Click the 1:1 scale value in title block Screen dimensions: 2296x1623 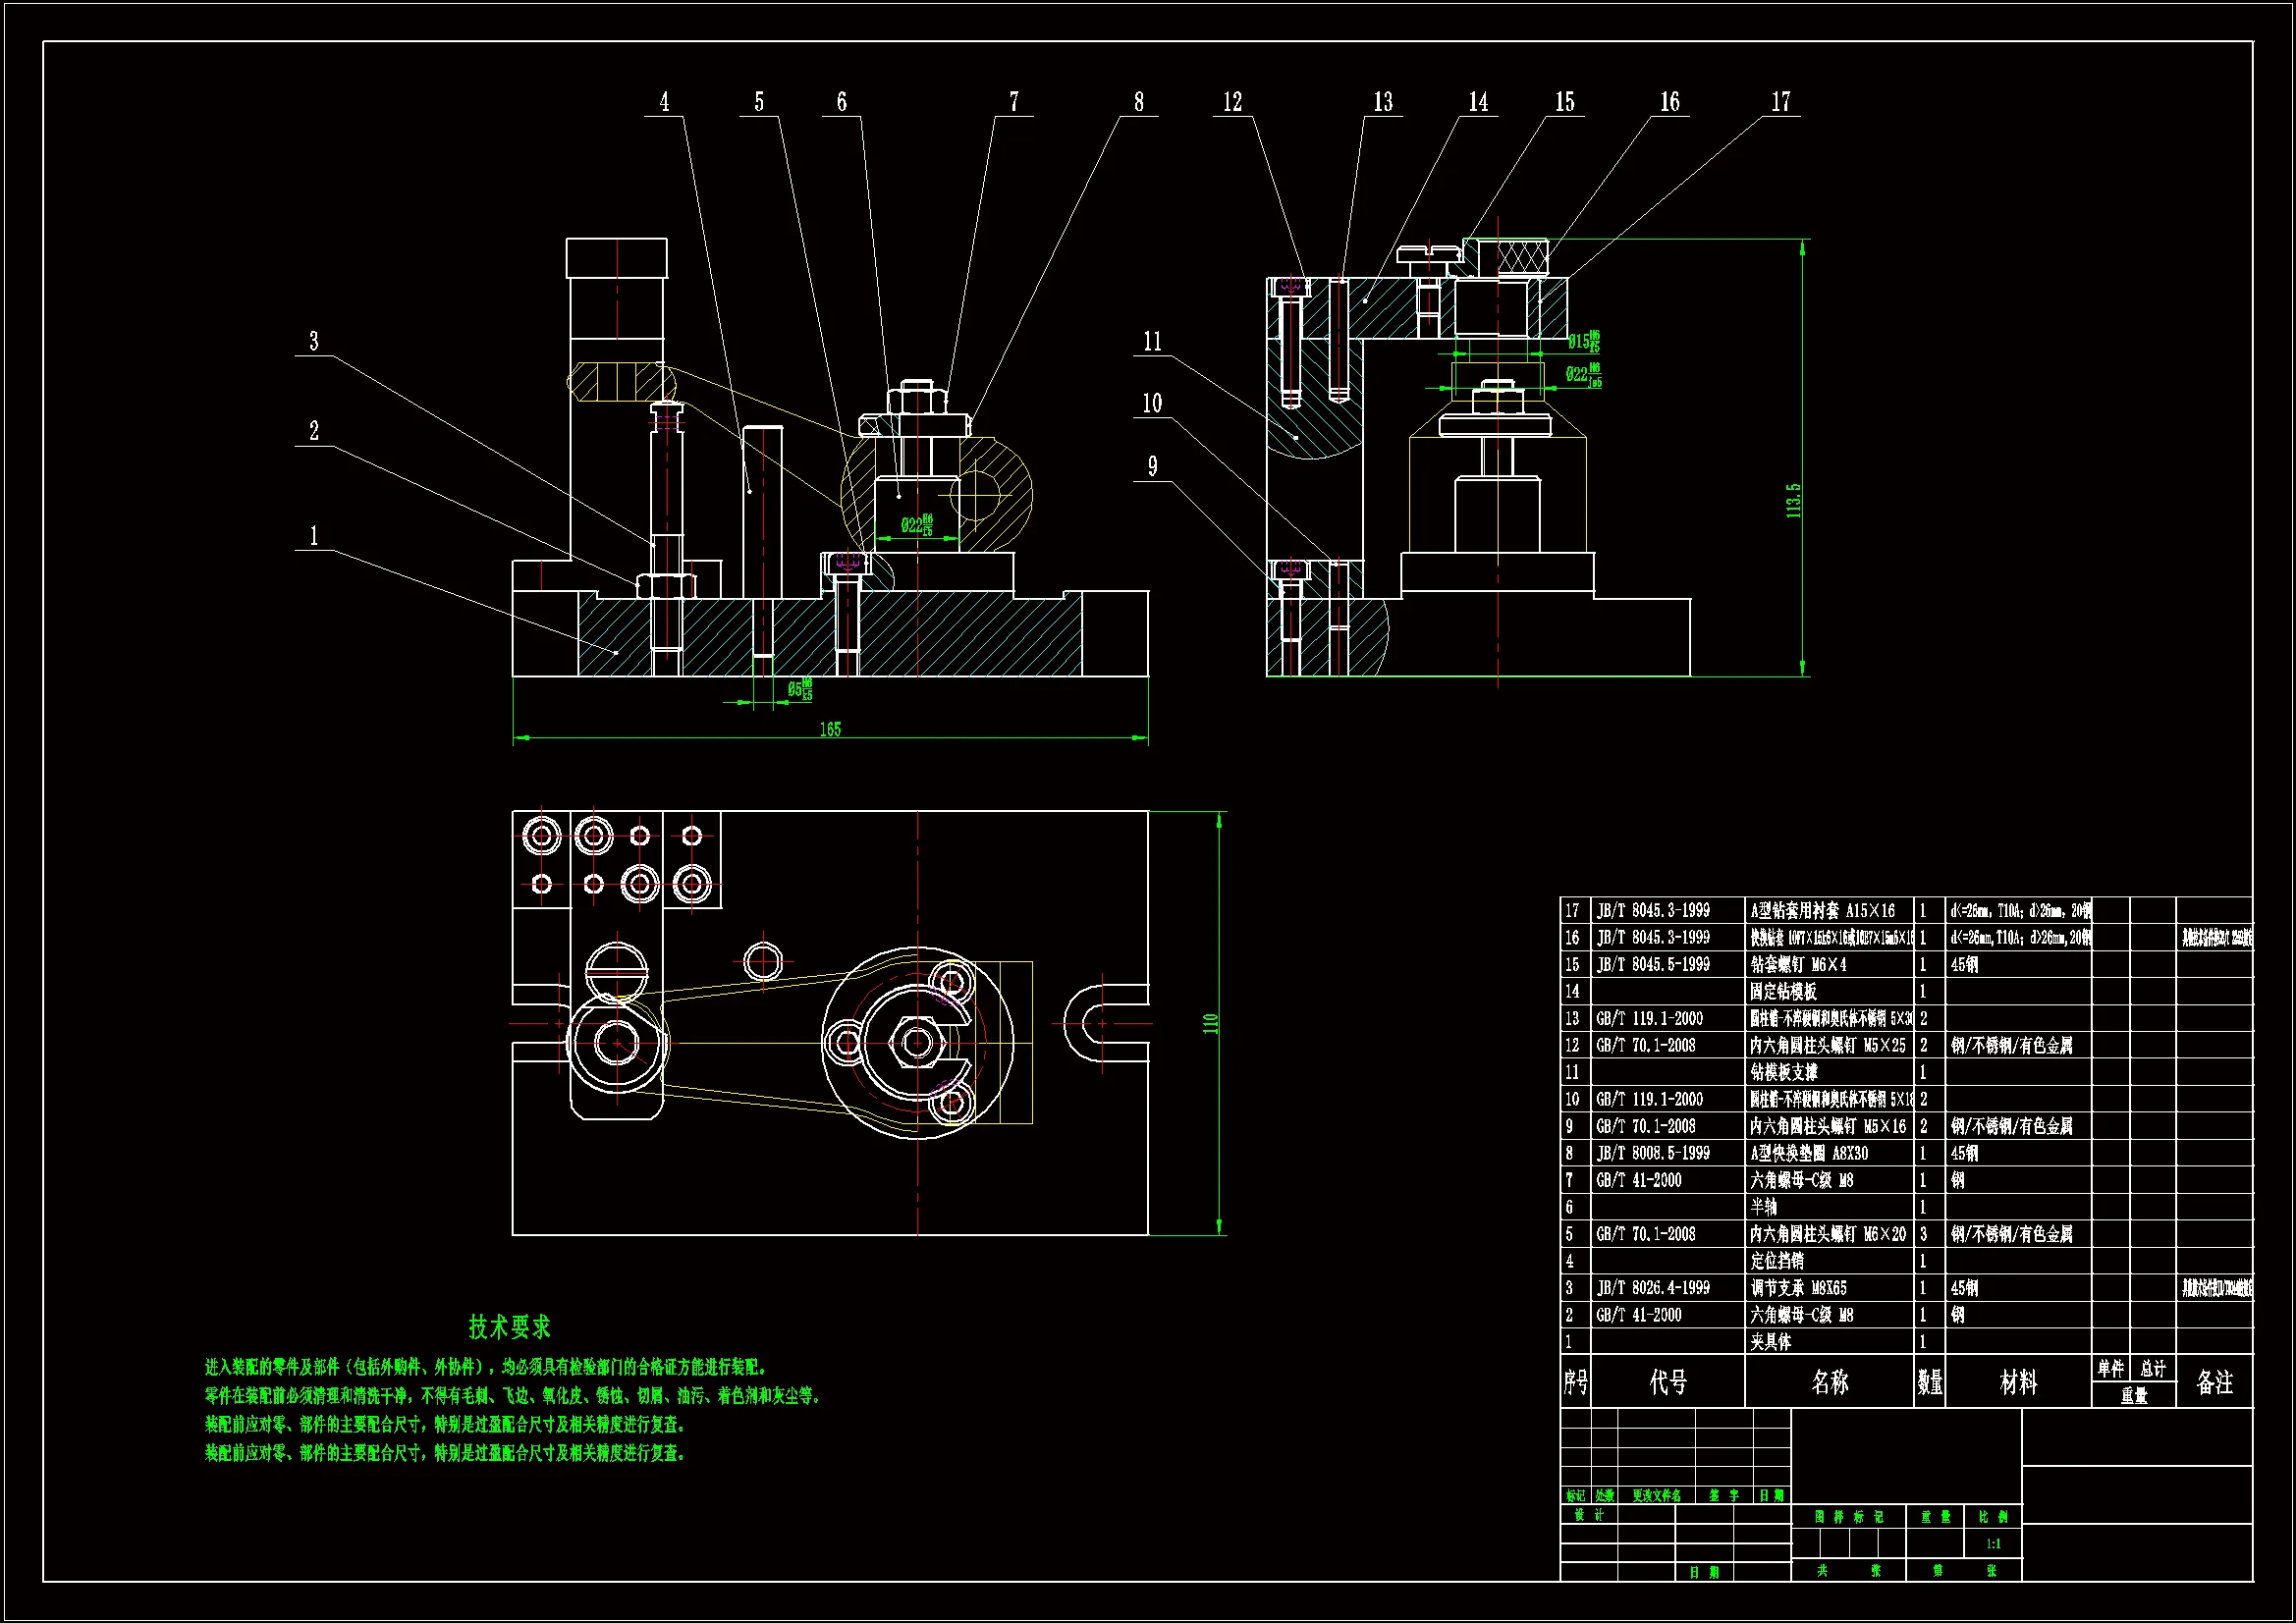point(1993,1544)
